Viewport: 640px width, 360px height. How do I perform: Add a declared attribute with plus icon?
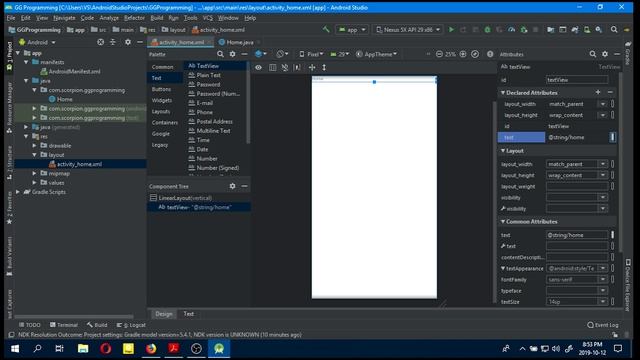pos(598,93)
